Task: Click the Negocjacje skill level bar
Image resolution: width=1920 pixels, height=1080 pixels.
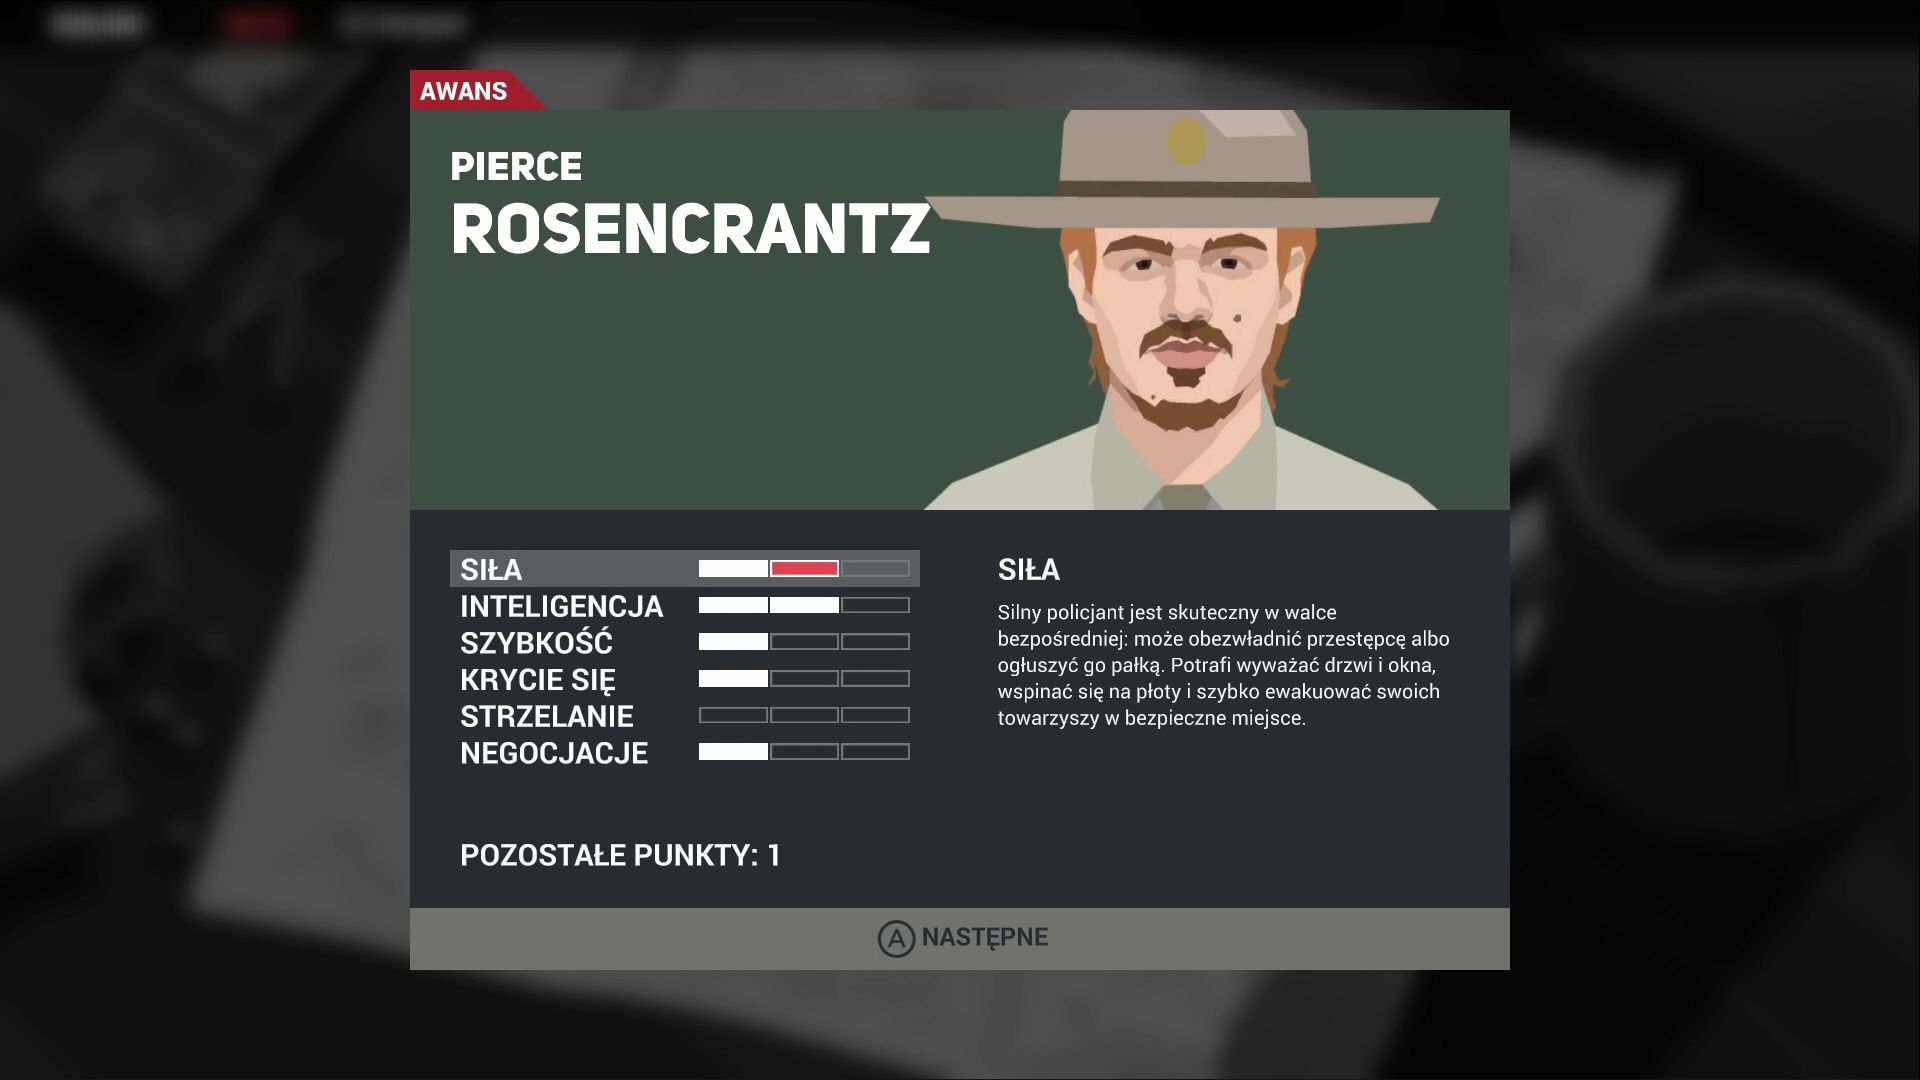Action: point(804,752)
